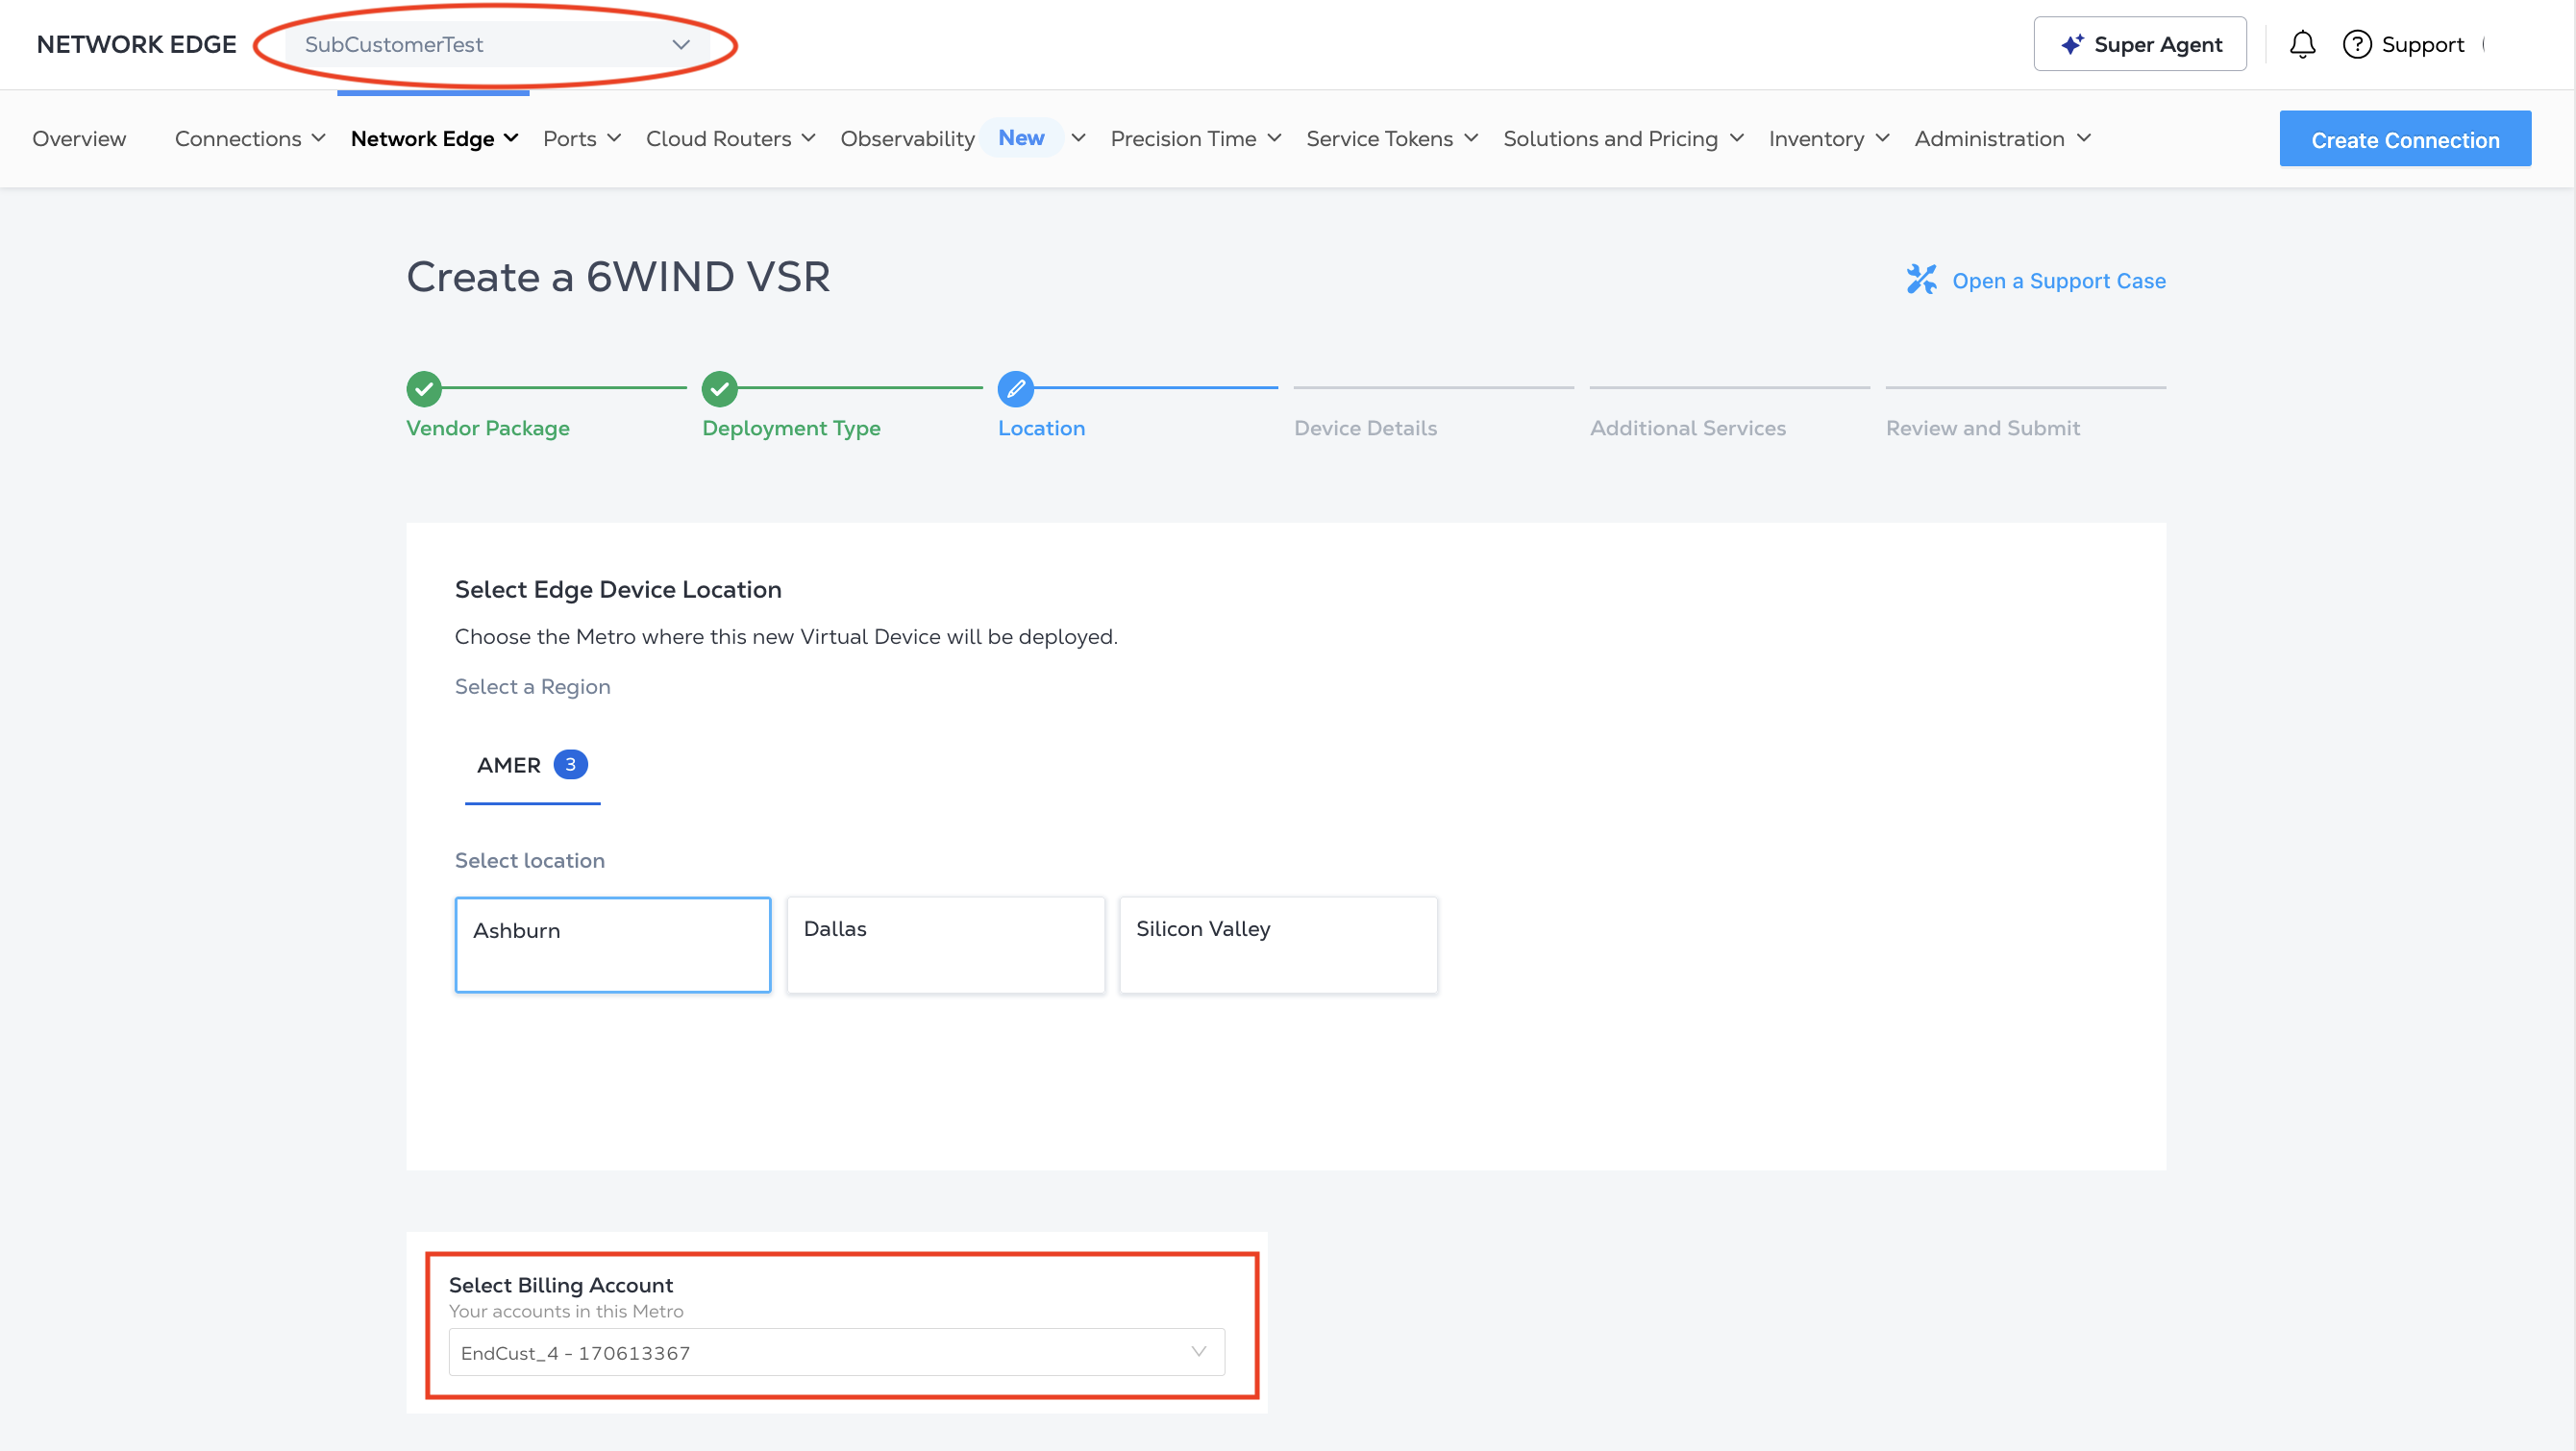Expand the Precision Time dropdown

pyautogui.click(x=1196, y=139)
